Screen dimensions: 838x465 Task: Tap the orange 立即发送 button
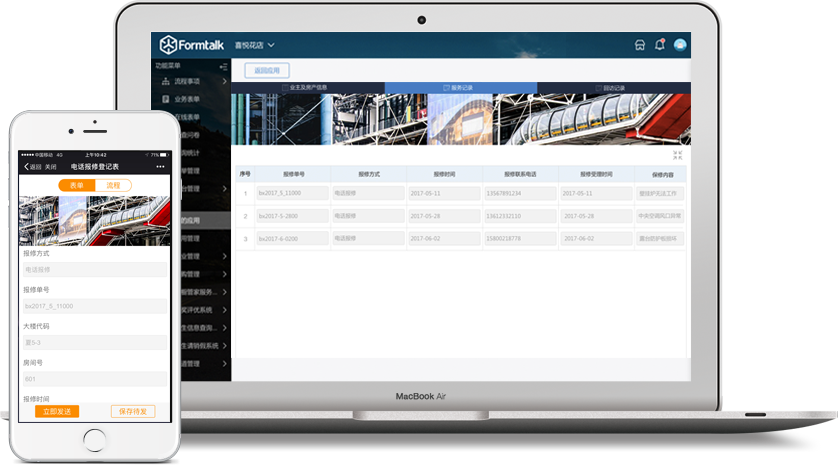57,412
